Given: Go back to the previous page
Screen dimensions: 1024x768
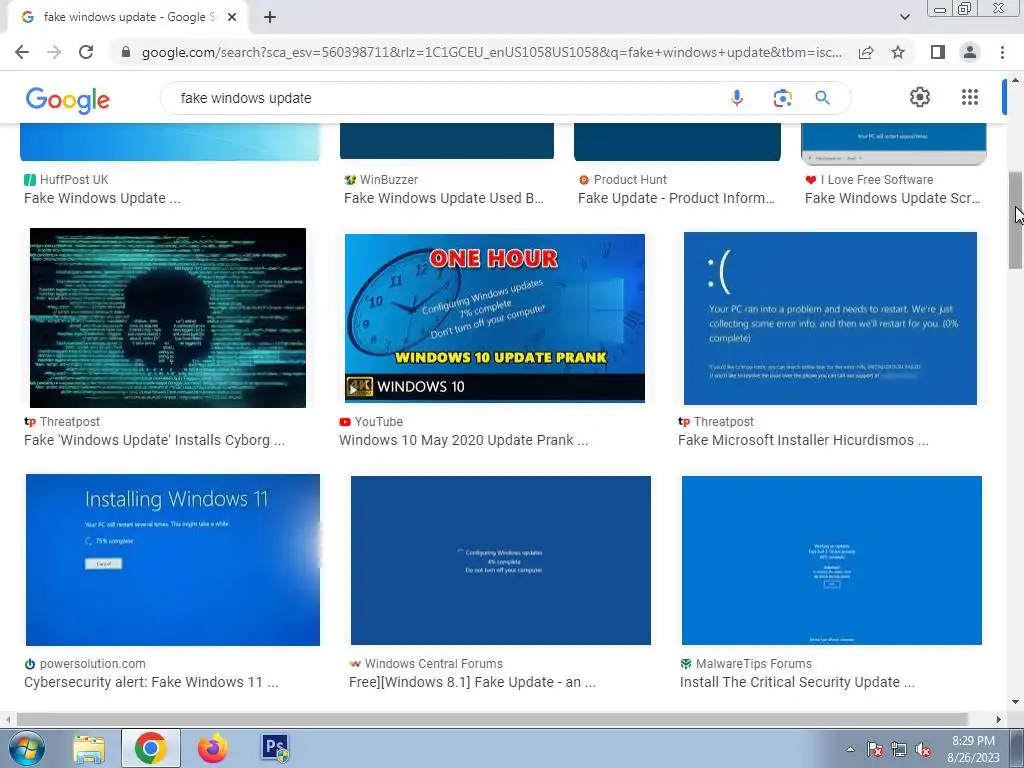Looking at the screenshot, I should click(22, 52).
